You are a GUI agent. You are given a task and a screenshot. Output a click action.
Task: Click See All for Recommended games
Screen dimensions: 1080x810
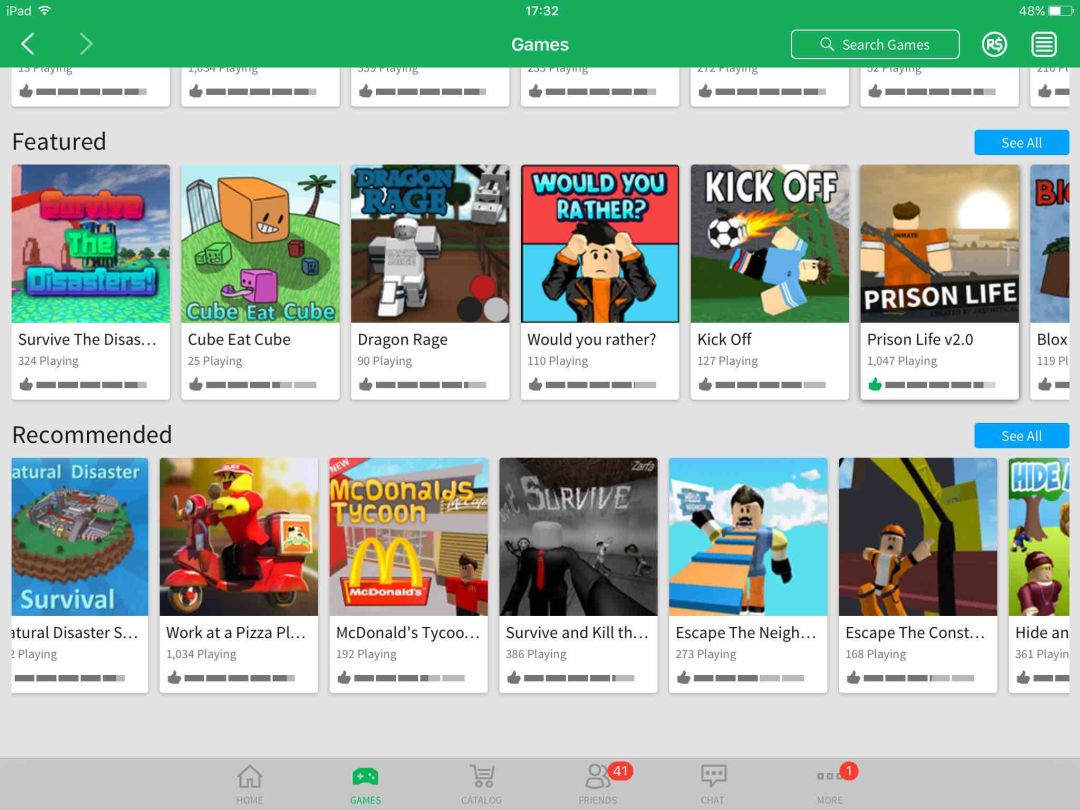(x=1021, y=436)
